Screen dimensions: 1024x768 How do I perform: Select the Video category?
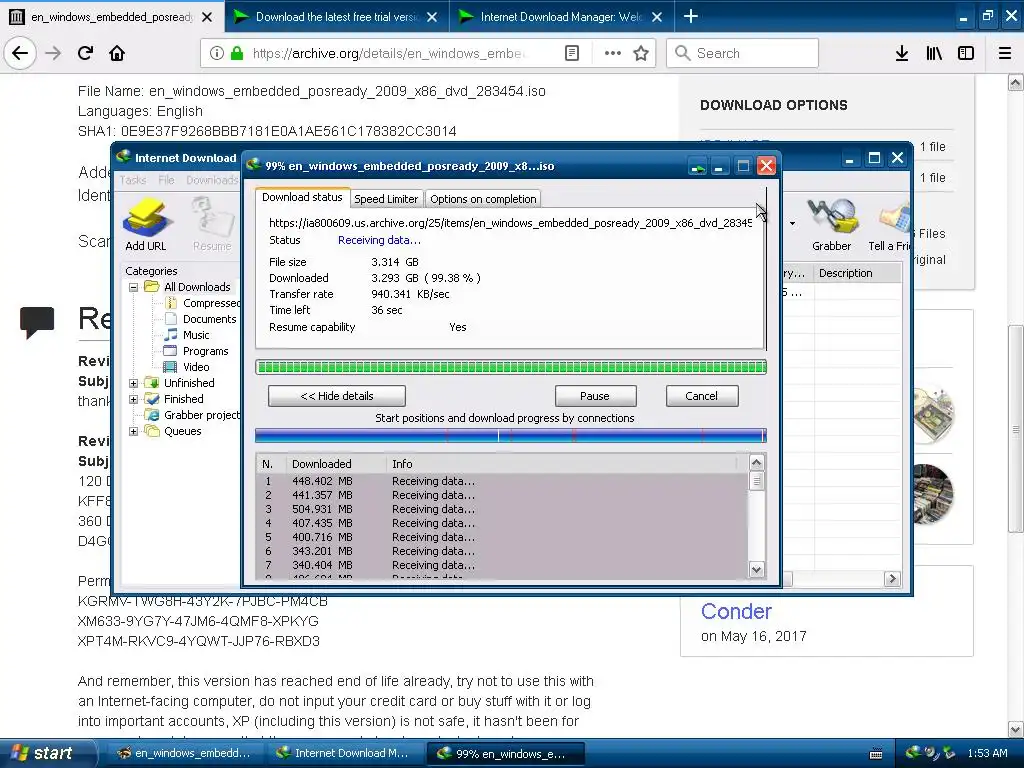[187, 367]
